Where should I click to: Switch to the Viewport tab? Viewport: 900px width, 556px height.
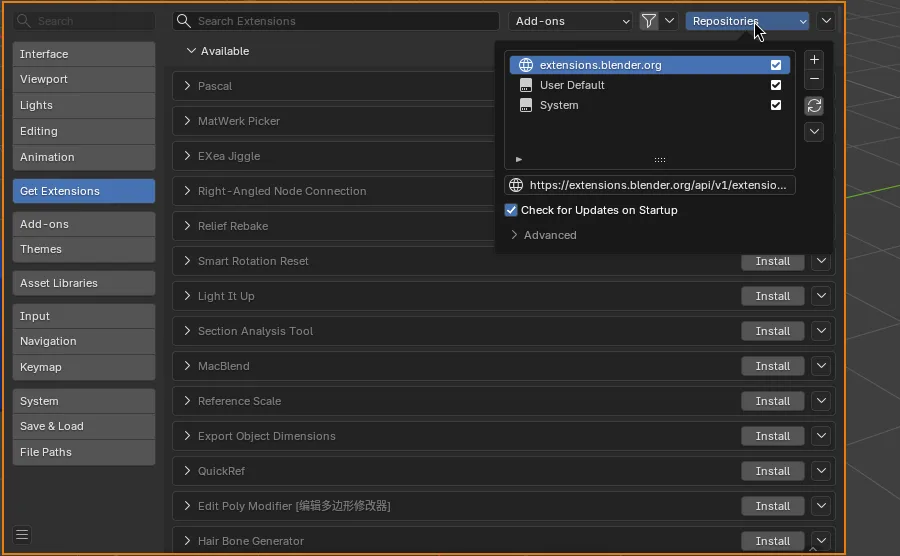[84, 79]
